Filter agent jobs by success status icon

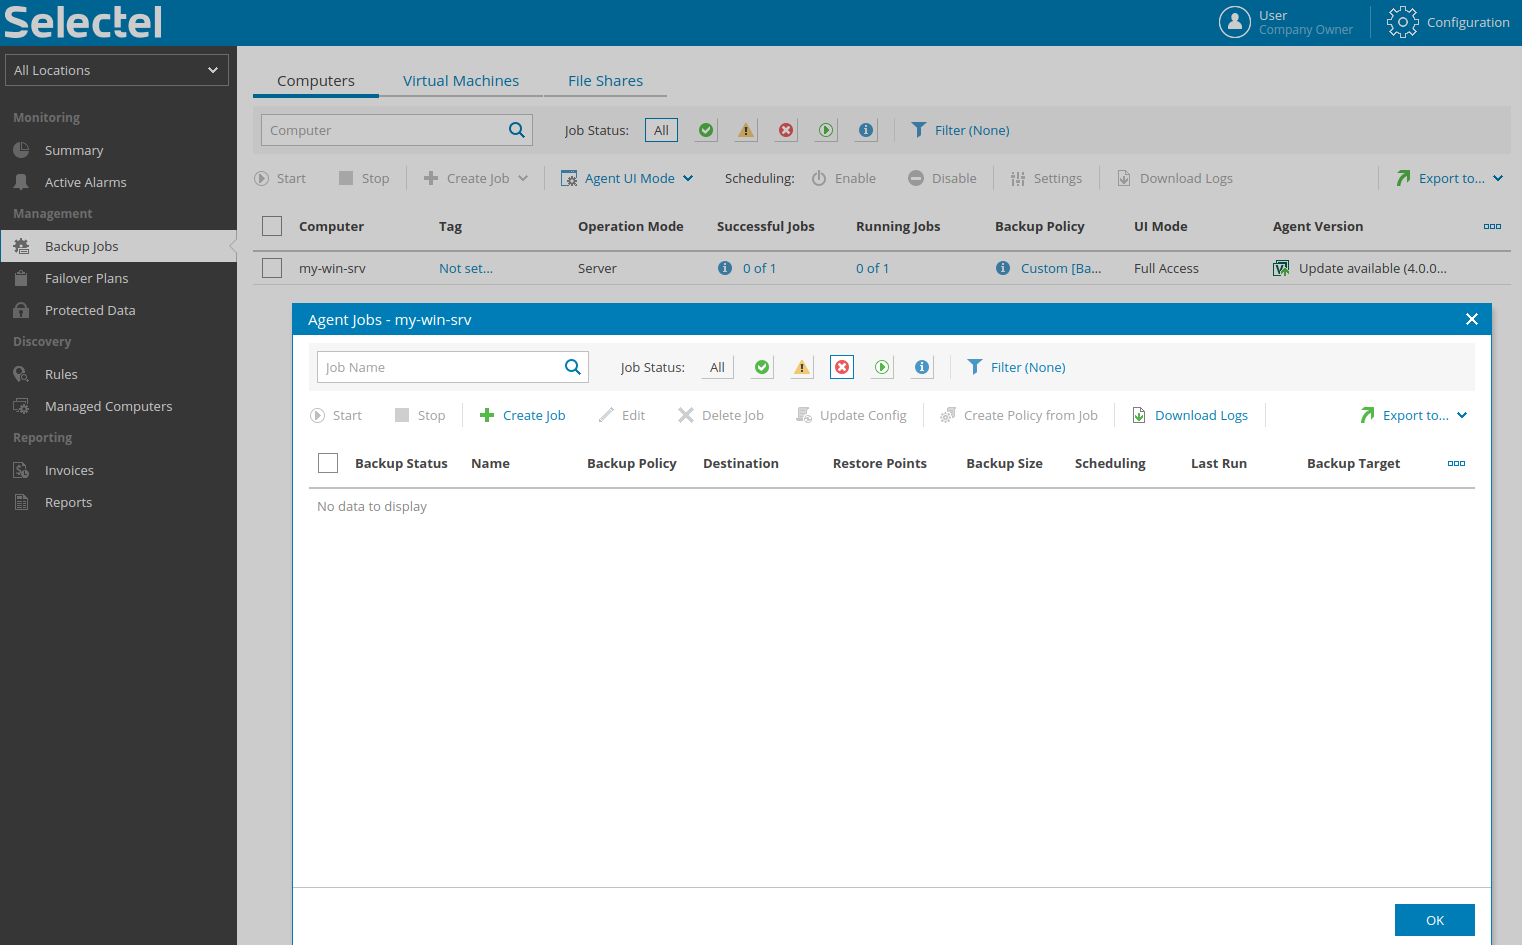pos(762,367)
